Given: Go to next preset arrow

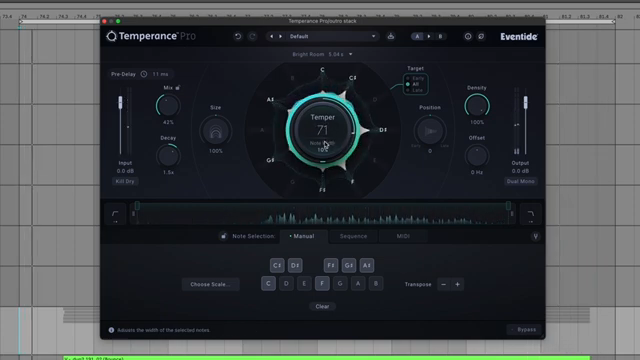Looking at the screenshot, I should pos(280,36).
